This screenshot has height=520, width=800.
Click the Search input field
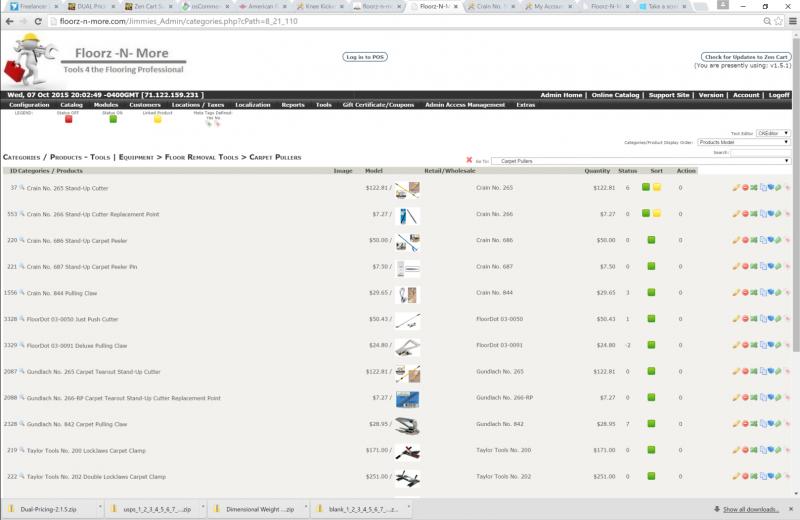click(x=760, y=152)
